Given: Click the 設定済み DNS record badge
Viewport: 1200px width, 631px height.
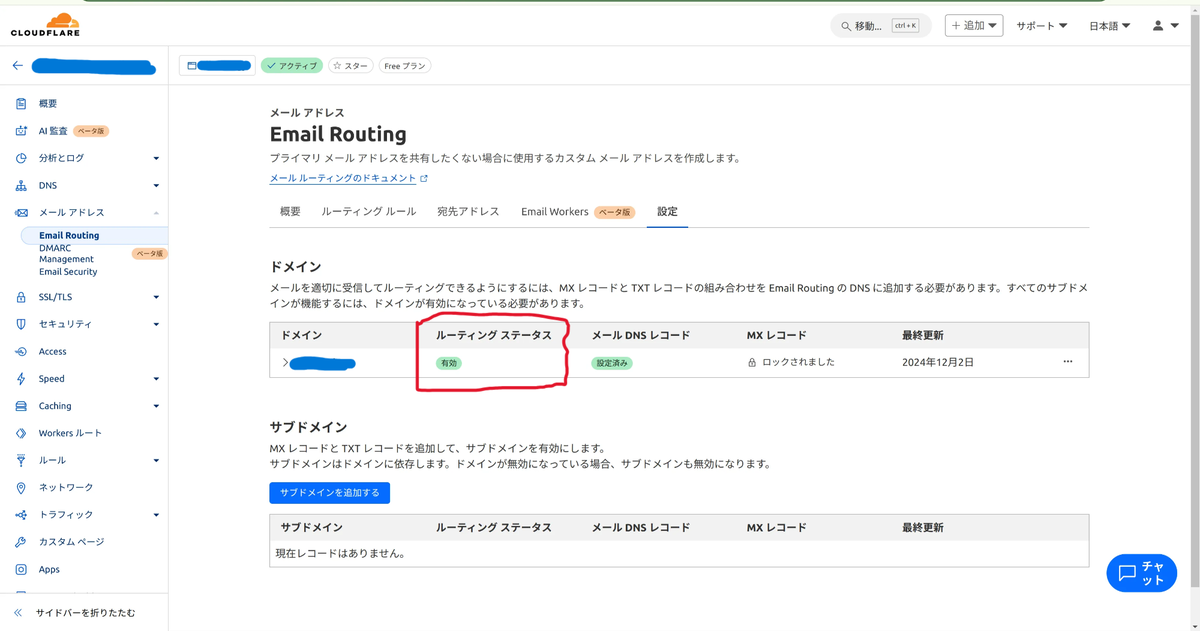Looking at the screenshot, I should tap(612, 363).
